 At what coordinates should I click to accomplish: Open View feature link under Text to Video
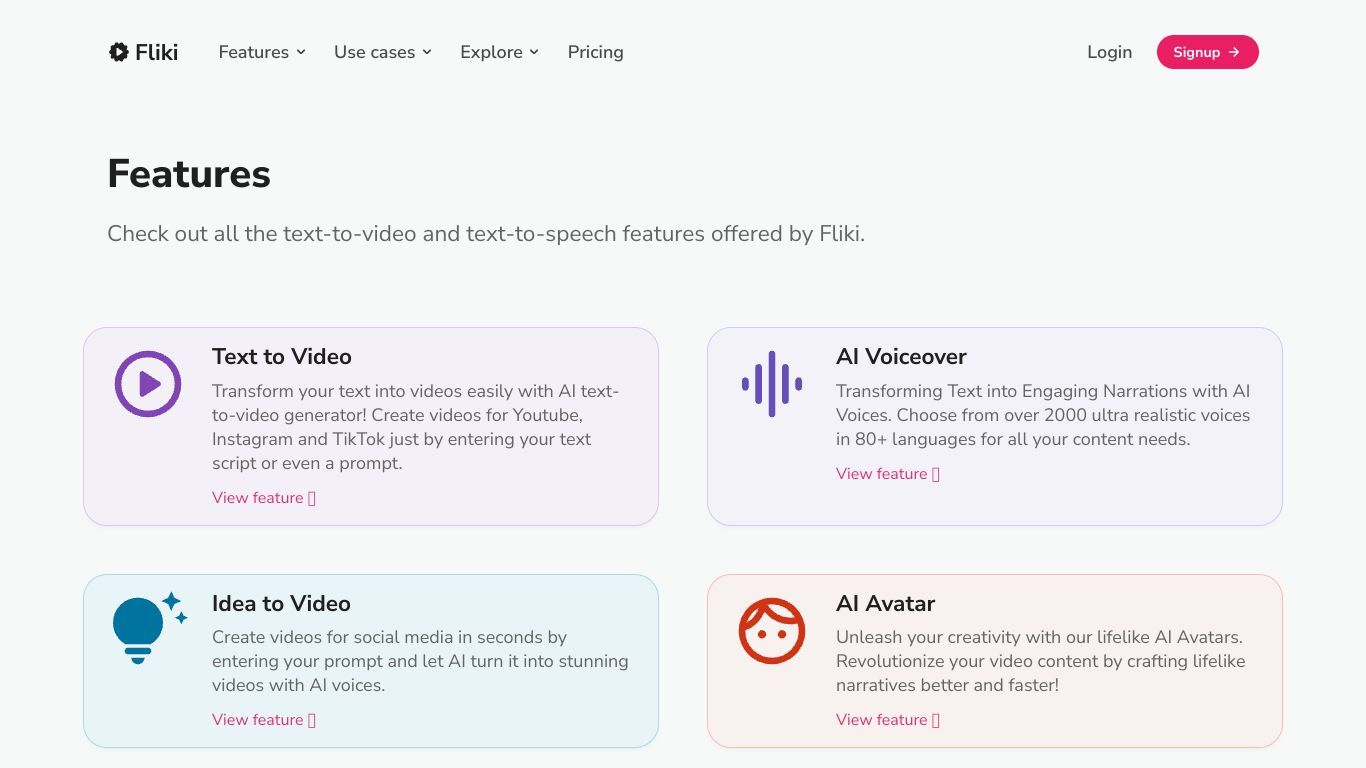pyautogui.click(x=264, y=498)
